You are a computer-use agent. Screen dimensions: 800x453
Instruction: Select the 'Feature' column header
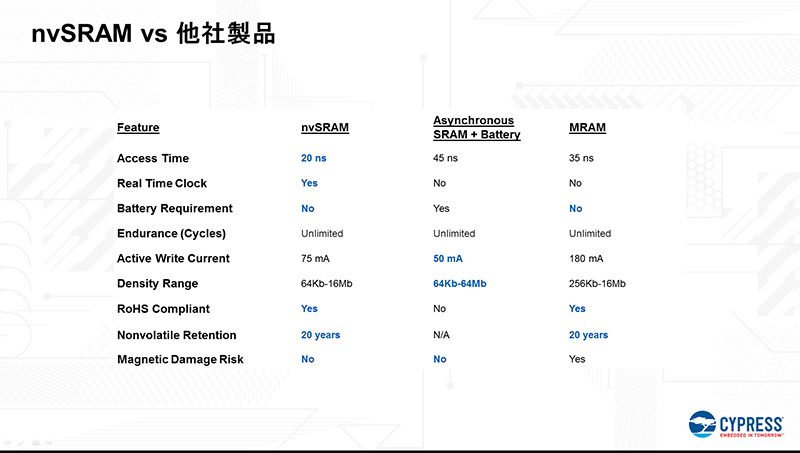pyautogui.click(x=138, y=128)
